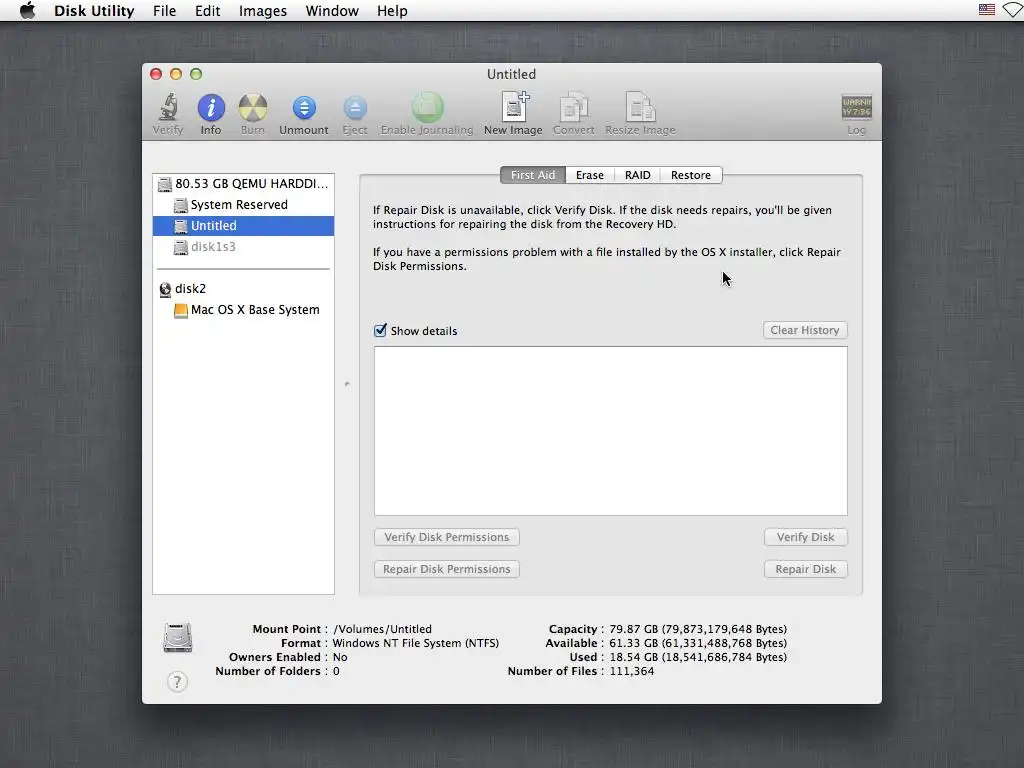
Task: Switch to the First Aid tab
Action: [x=533, y=175]
